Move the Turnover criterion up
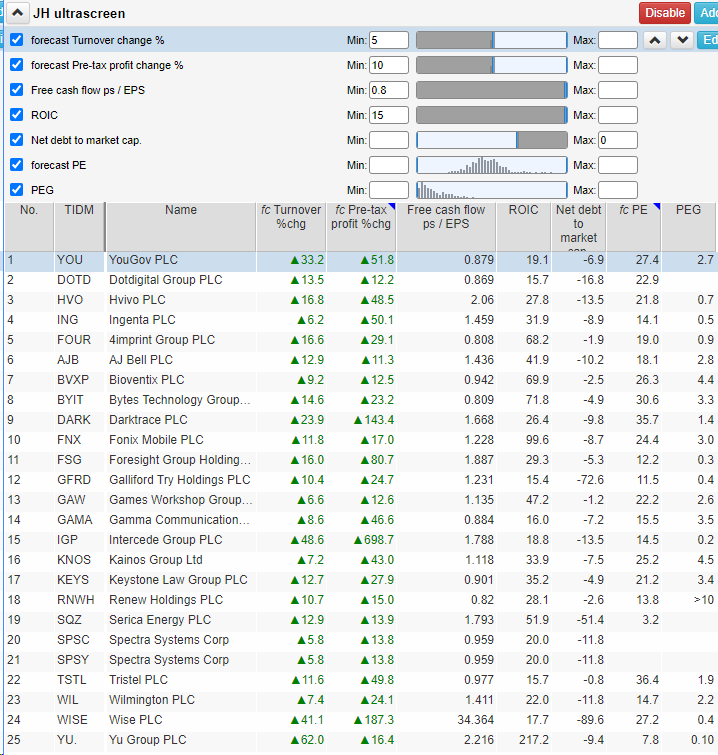718x755 pixels. [x=655, y=40]
